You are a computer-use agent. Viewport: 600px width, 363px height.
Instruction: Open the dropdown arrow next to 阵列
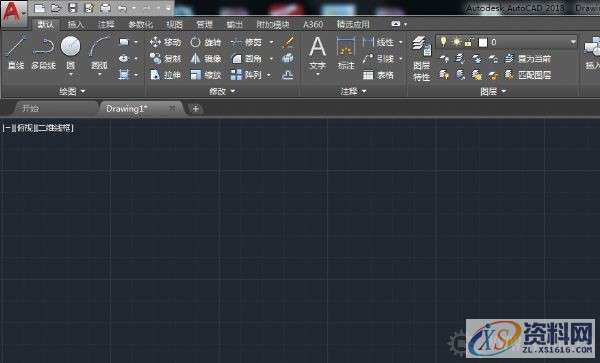click(269, 75)
